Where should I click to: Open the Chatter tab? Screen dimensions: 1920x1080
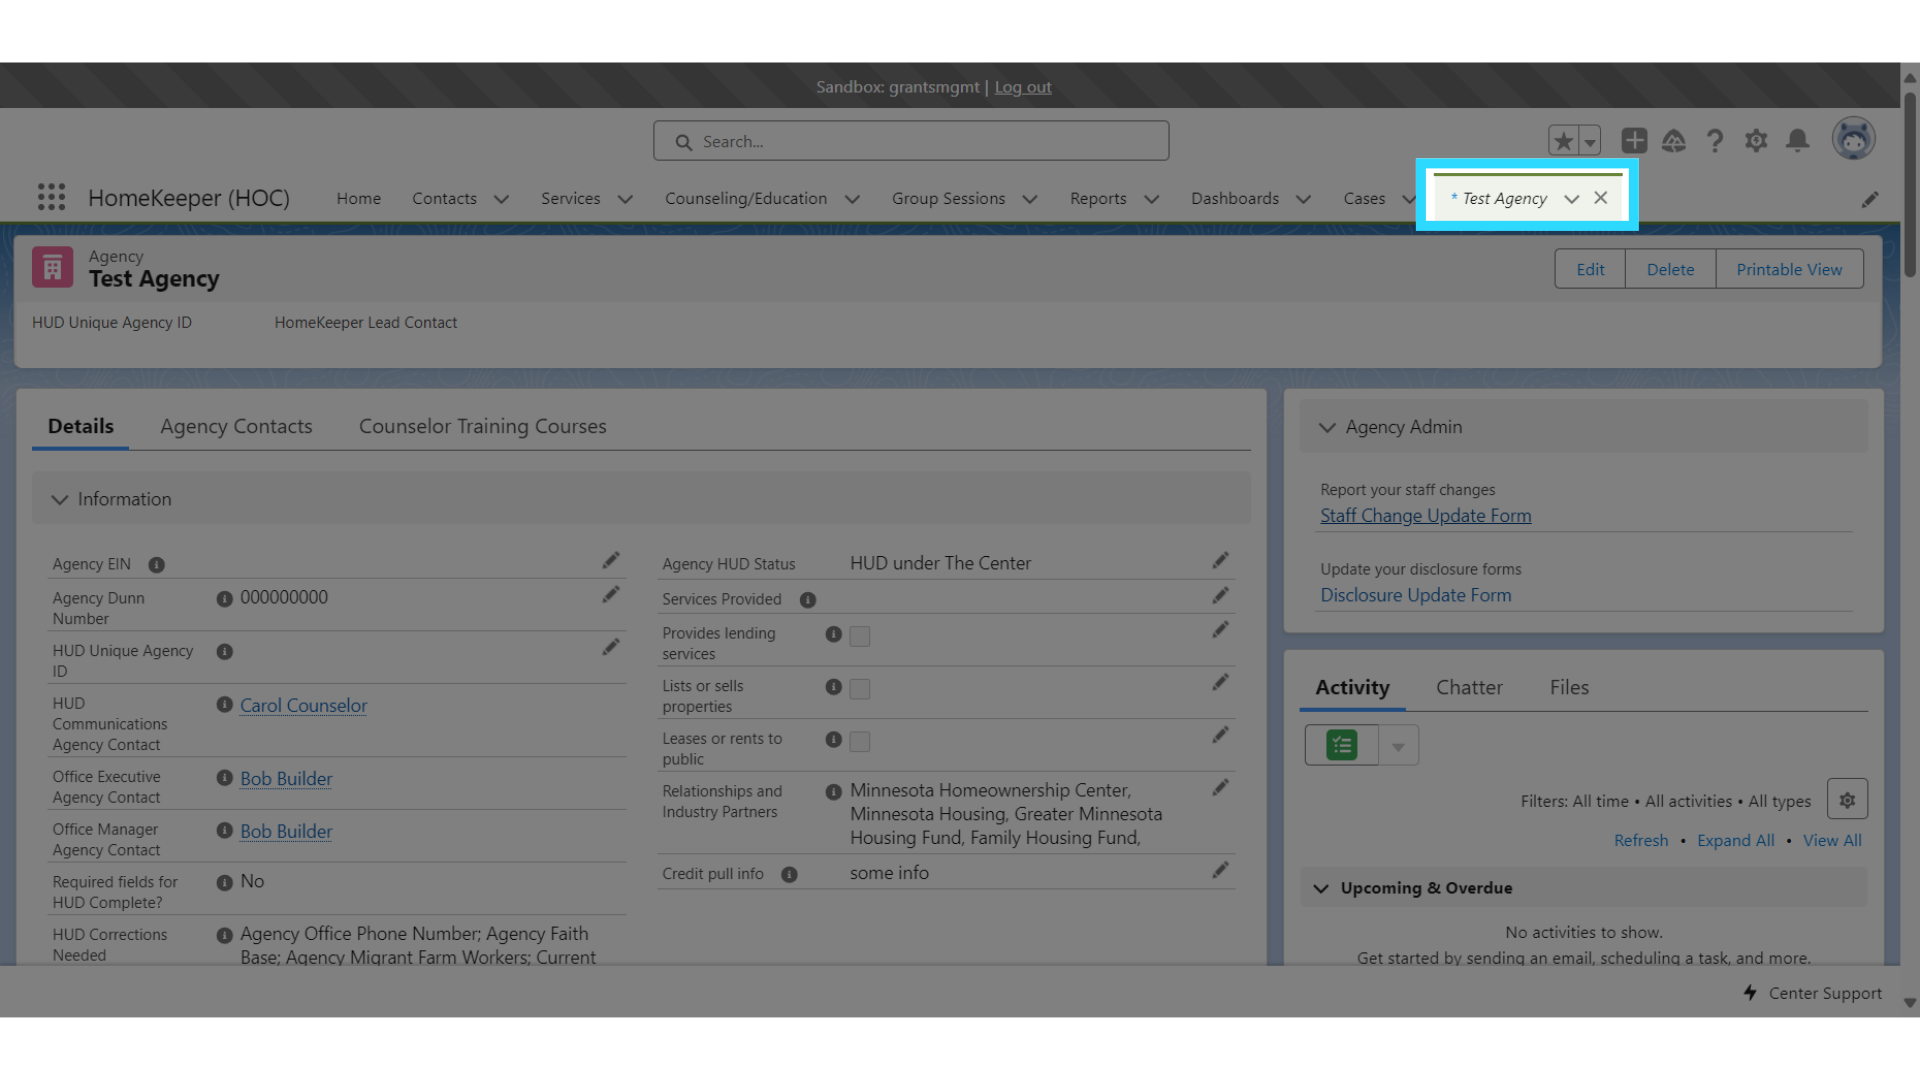coord(1469,687)
